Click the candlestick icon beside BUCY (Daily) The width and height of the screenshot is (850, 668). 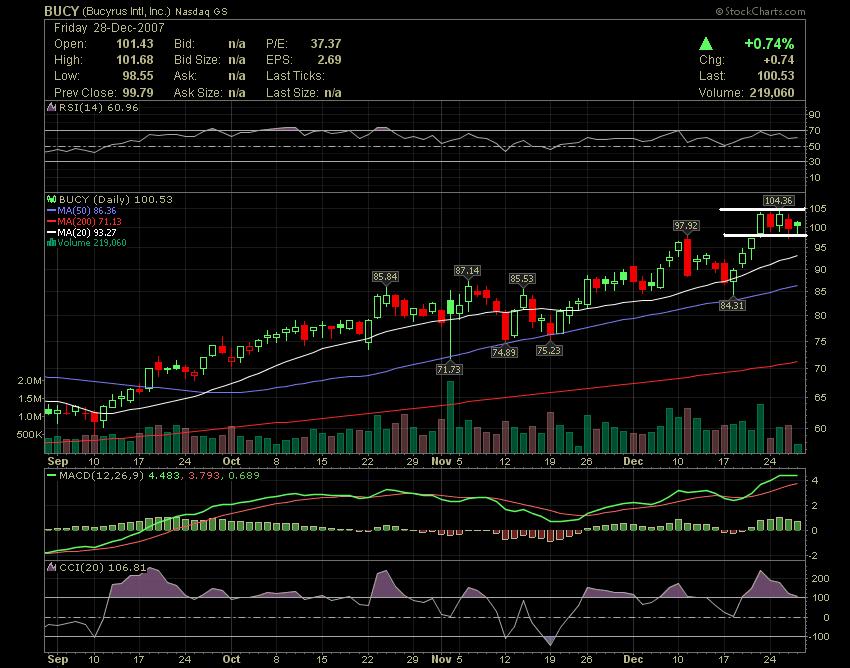(51, 200)
